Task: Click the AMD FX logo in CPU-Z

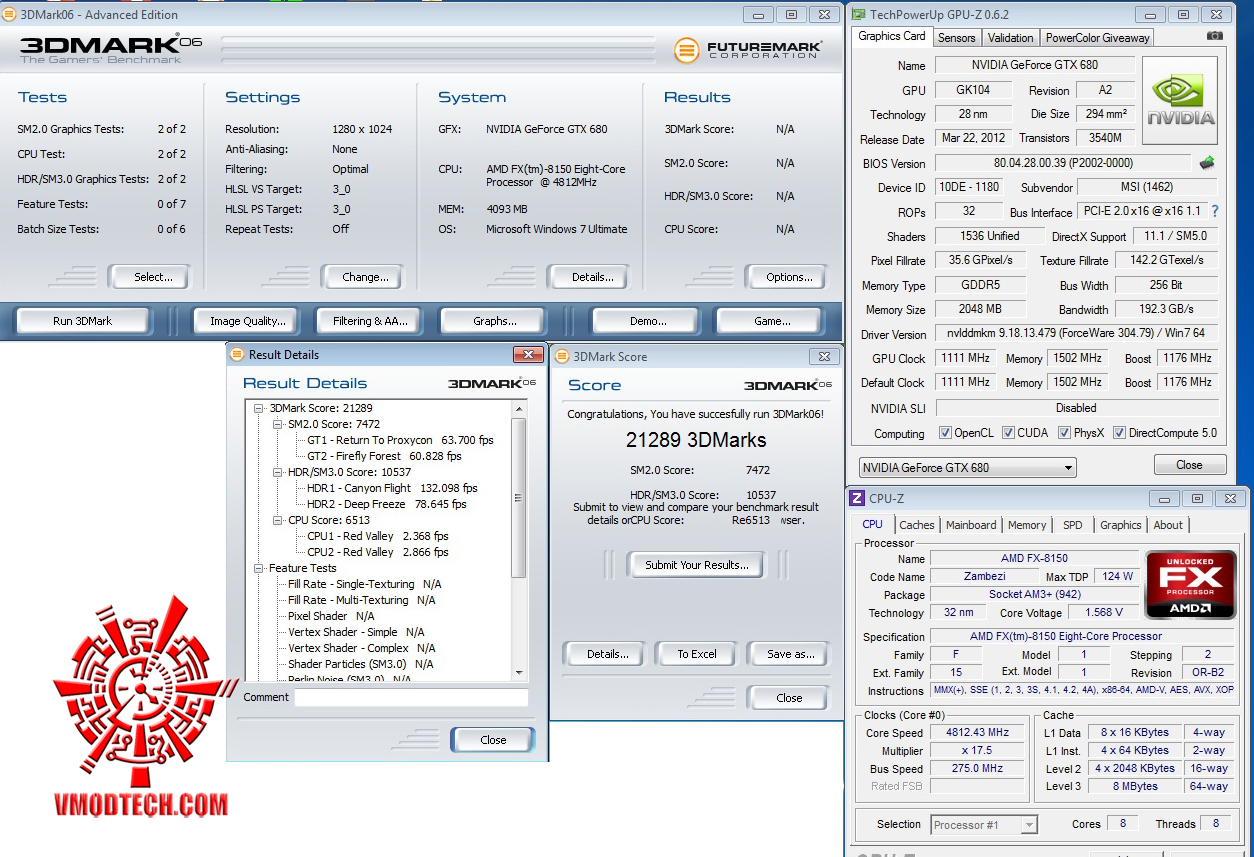Action: pos(1191,586)
